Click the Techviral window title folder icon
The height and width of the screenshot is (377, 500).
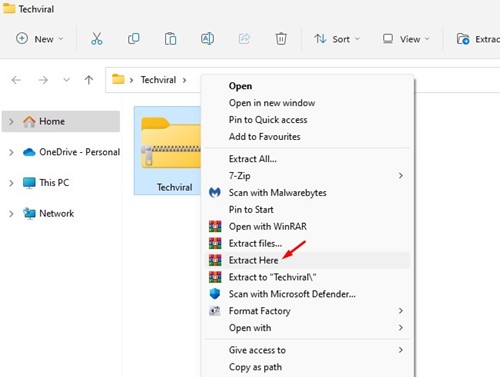tap(9, 8)
